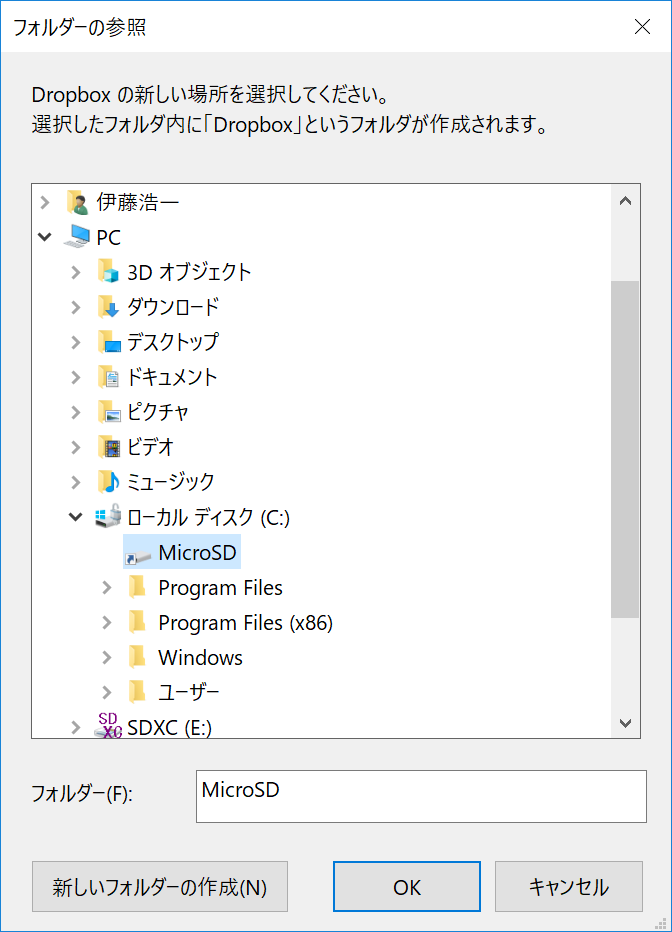Image resolution: width=672 pixels, height=932 pixels.
Task: Click the デスクトップ folder icon
Action: 108,342
